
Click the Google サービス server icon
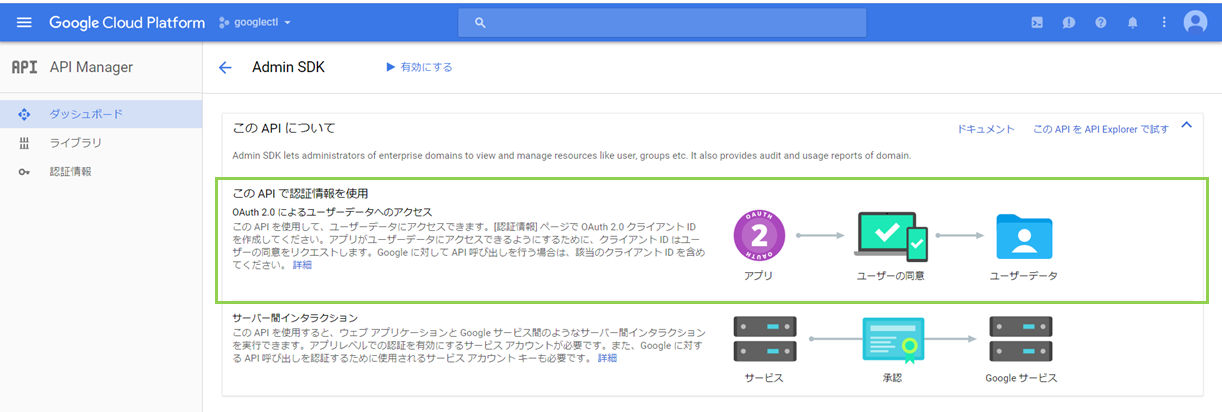point(1020,340)
